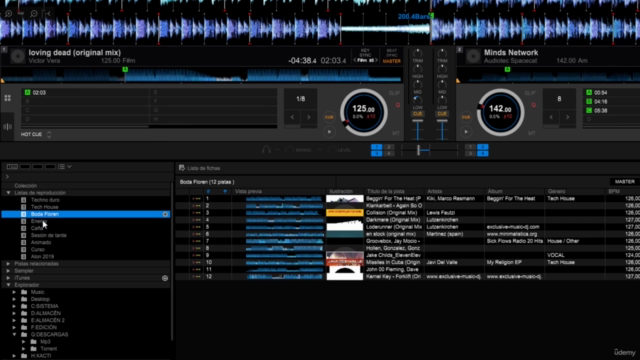Open the Colección item
640x360 pixels.
[26, 186]
